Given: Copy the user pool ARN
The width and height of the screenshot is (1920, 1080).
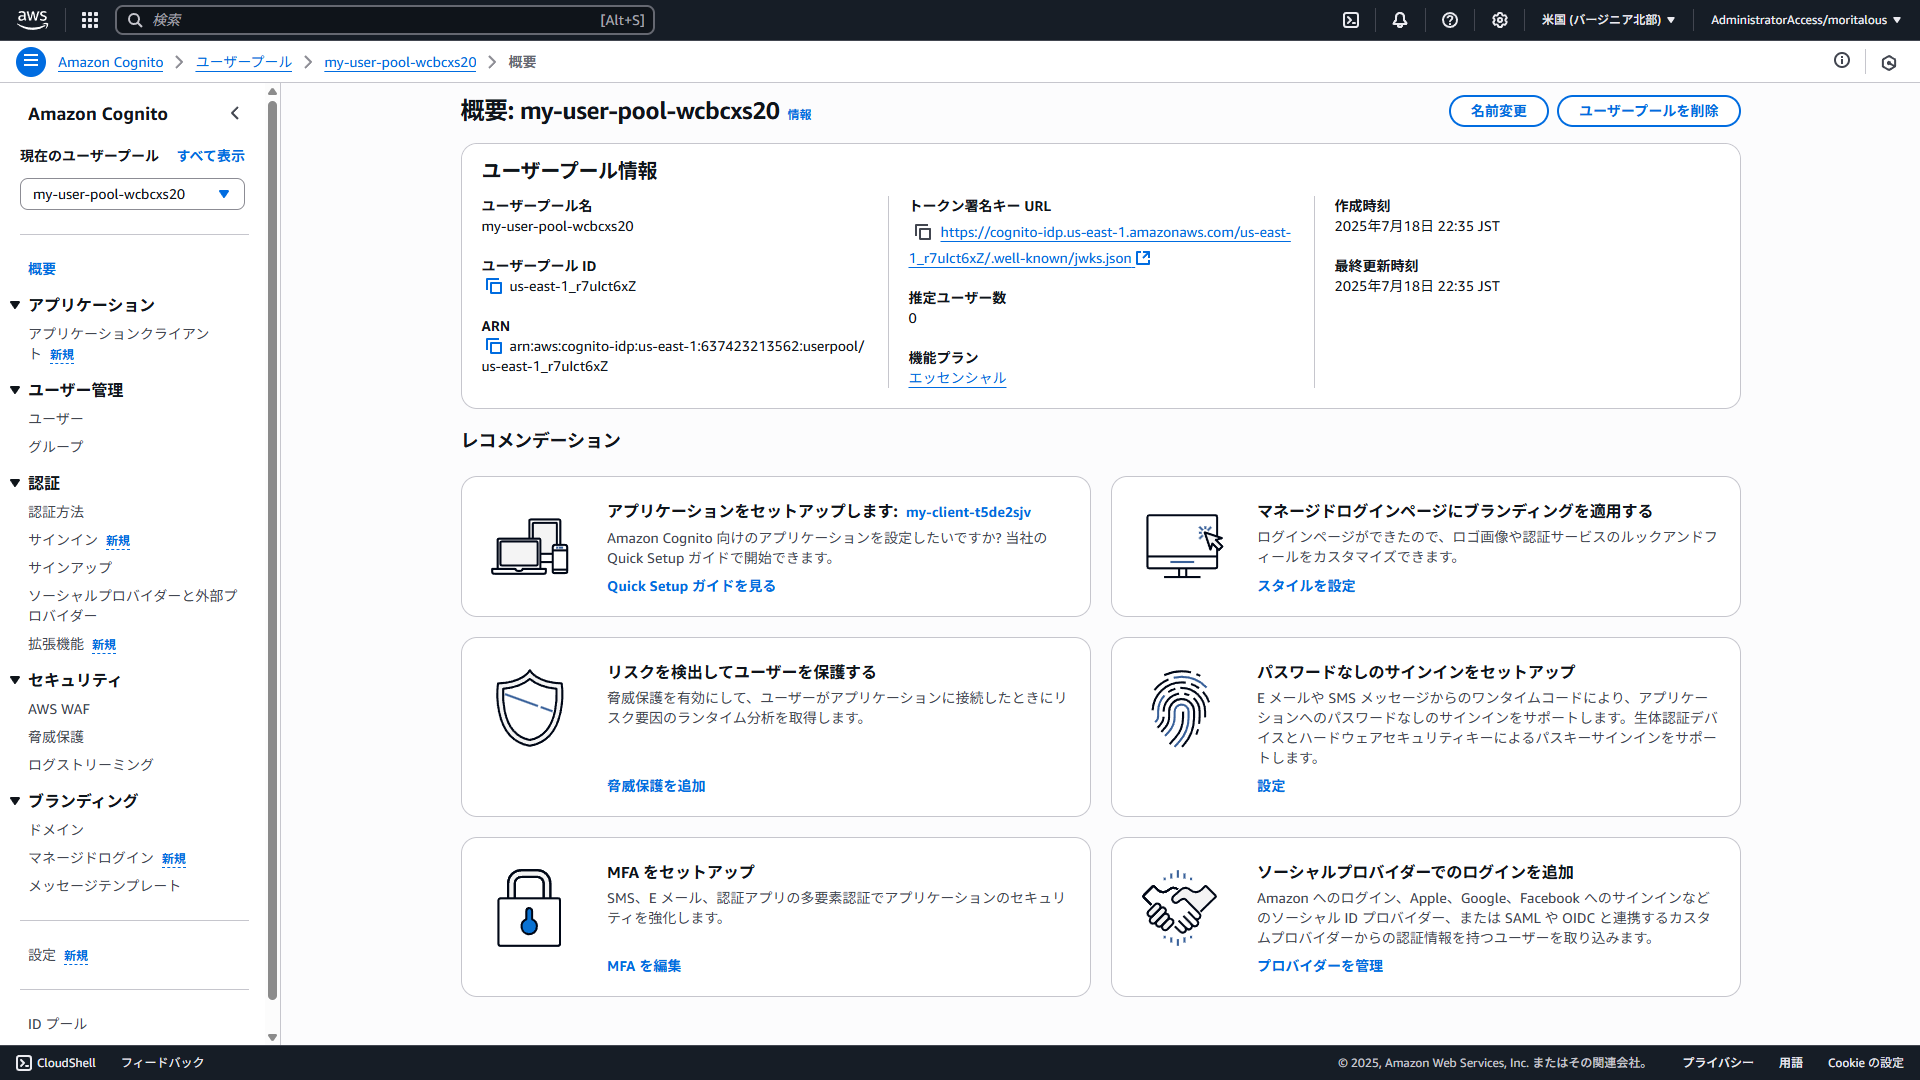Looking at the screenshot, I should (x=493, y=346).
